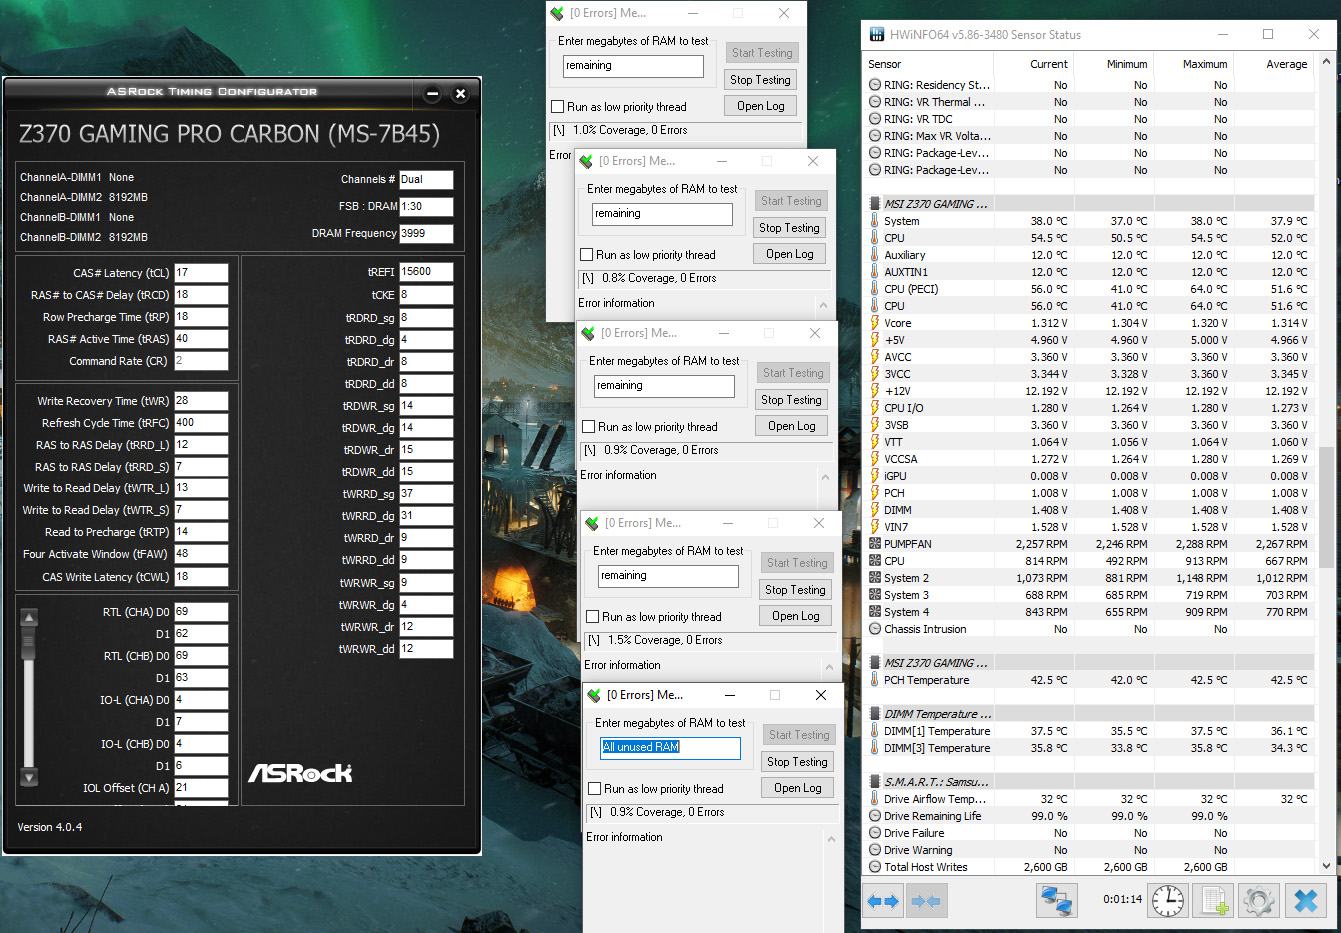Click MemTest app icon in the 1.0% Coverage window

558,13
